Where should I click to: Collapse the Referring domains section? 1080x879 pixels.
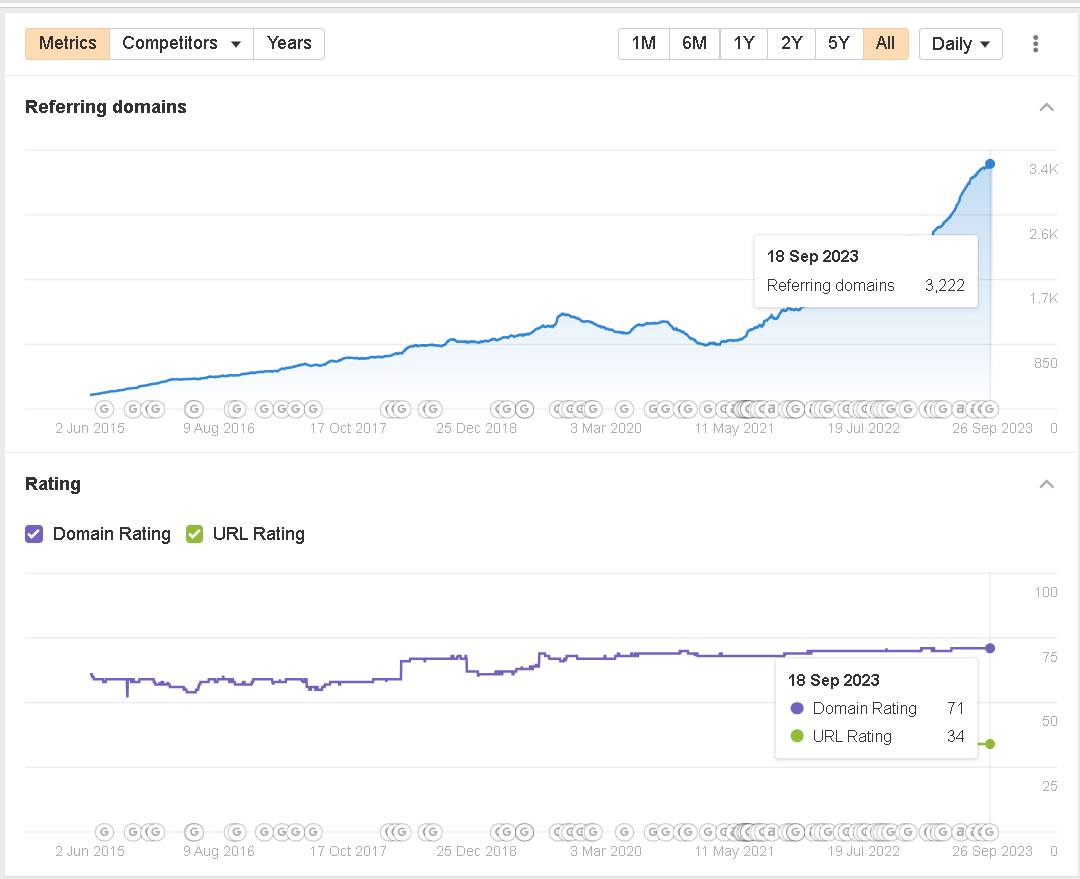click(1046, 107)
